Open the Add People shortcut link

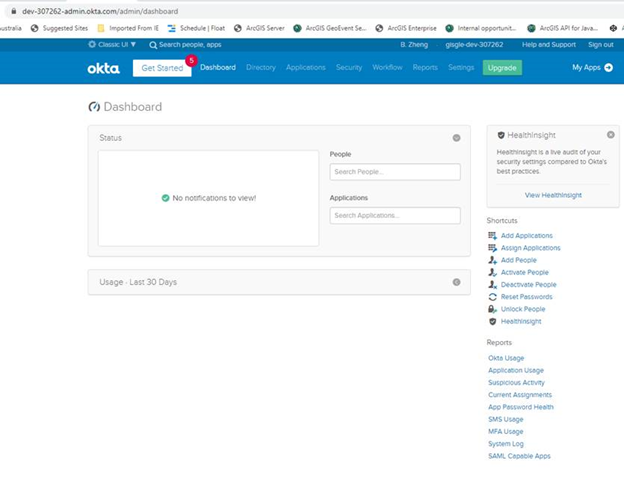tap(519, 260)
